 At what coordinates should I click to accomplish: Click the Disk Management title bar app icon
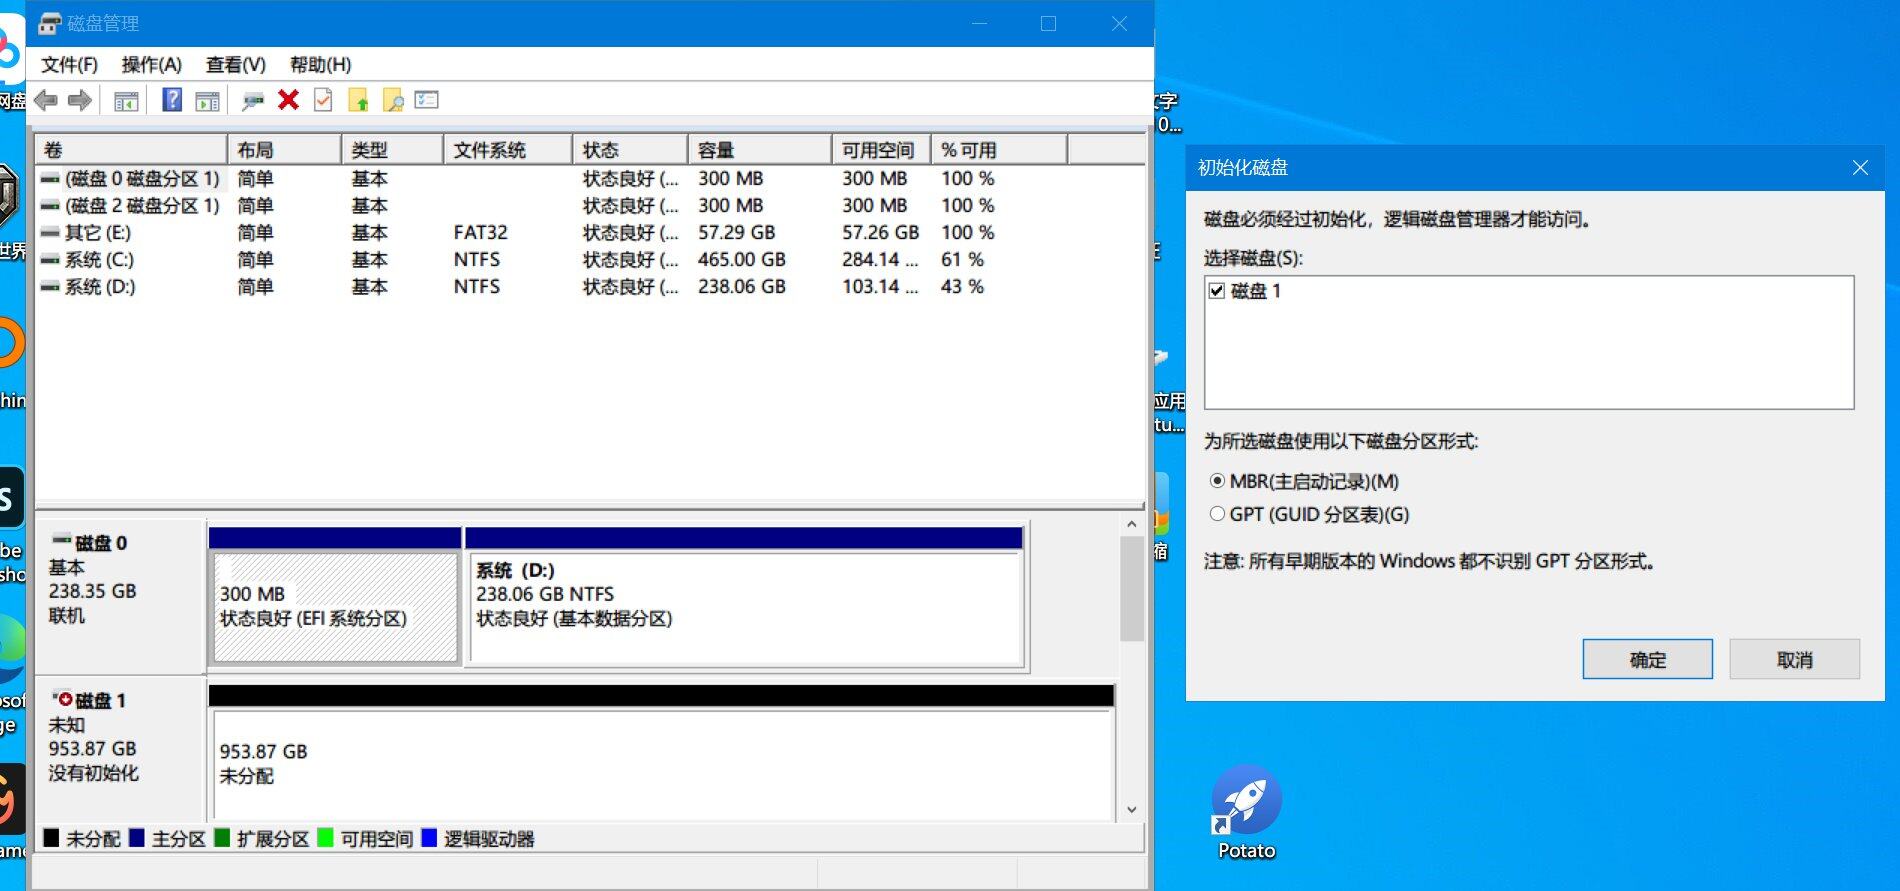(x=50, y=23)
